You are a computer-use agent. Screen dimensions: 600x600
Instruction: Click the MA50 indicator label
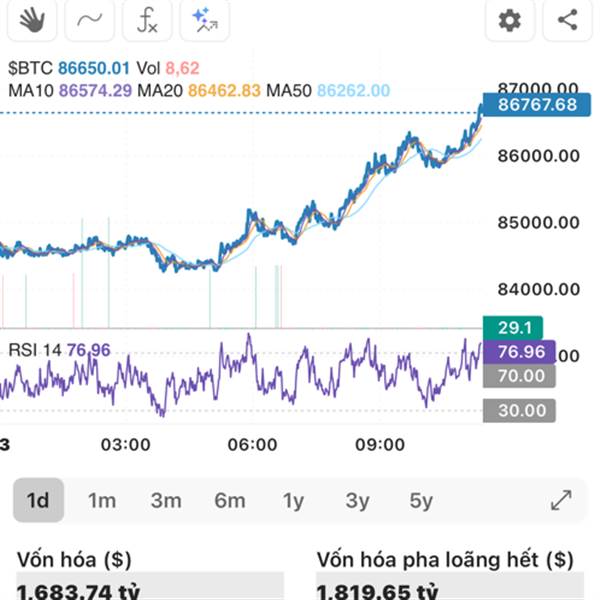[291, 91]
